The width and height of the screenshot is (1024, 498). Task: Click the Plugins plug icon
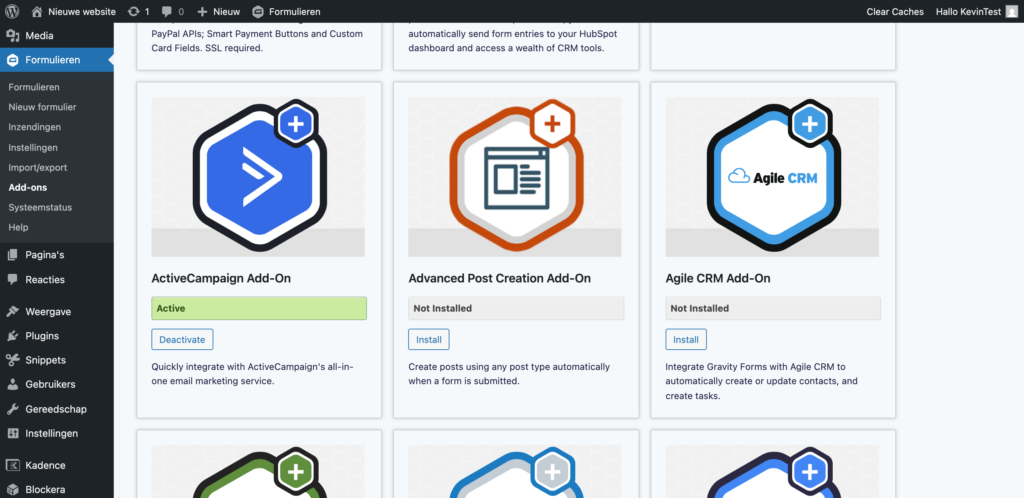point(12,335)
